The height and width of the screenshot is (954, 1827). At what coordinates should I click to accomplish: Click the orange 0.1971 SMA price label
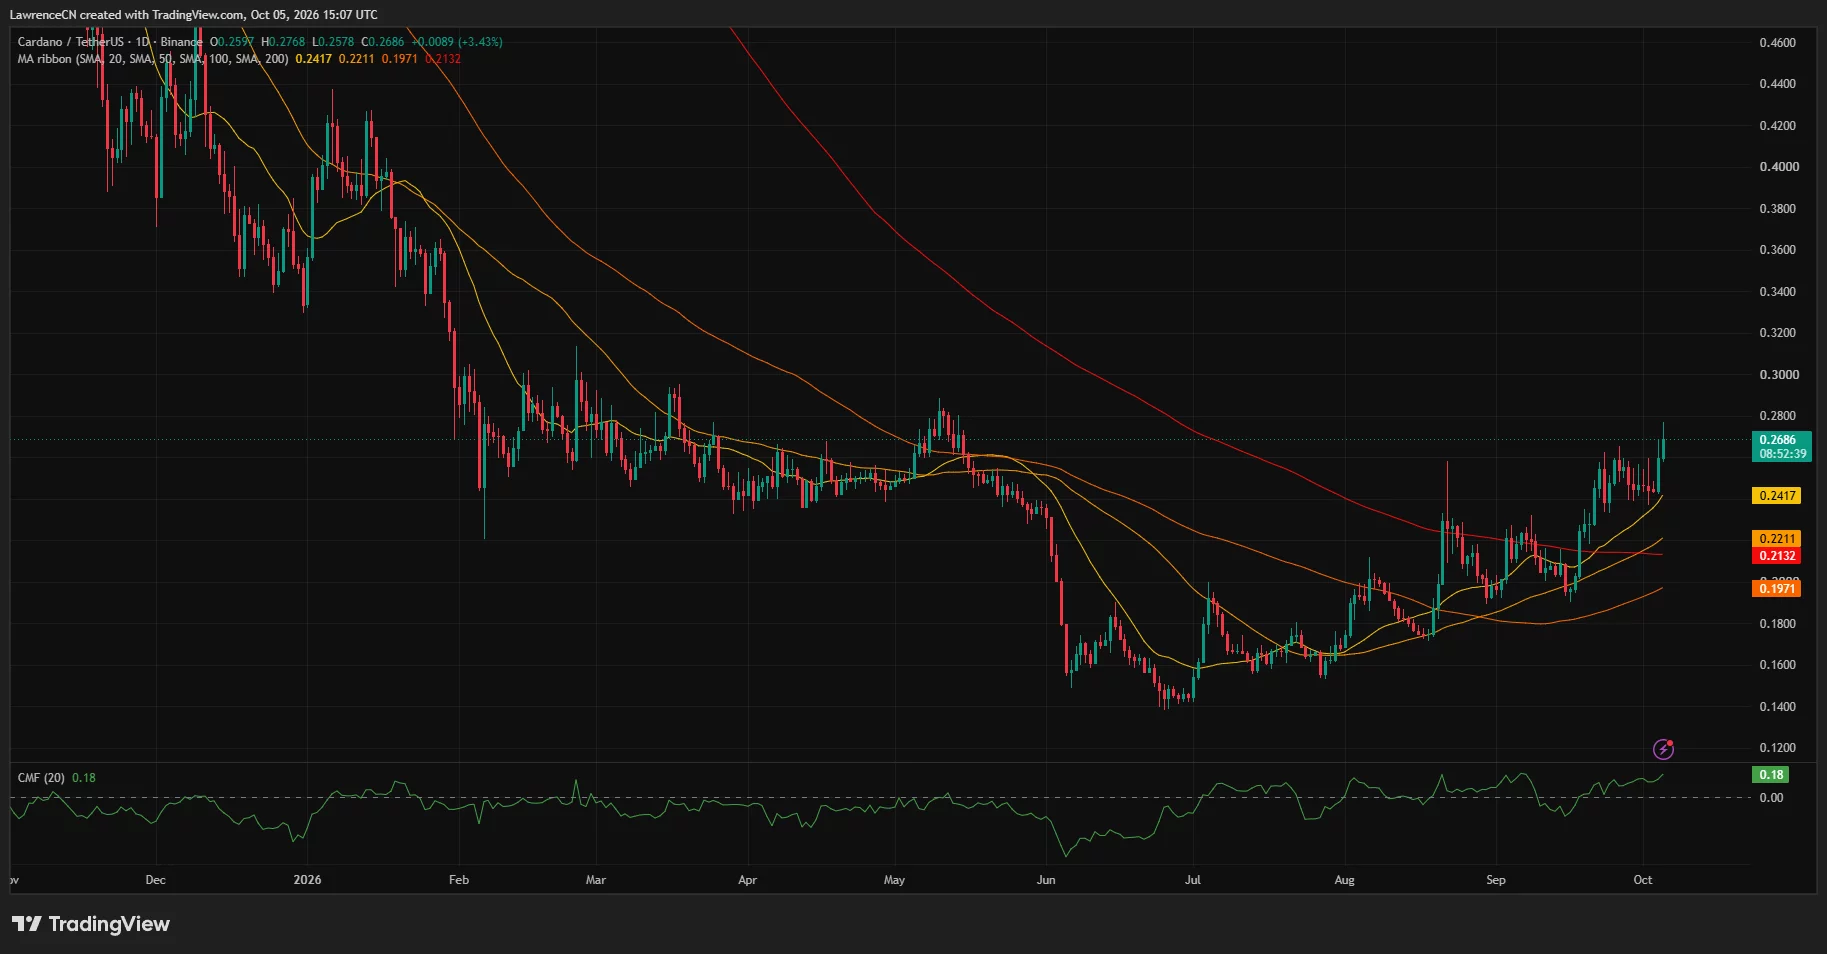pyautogui.click(x=1777, y=589)
